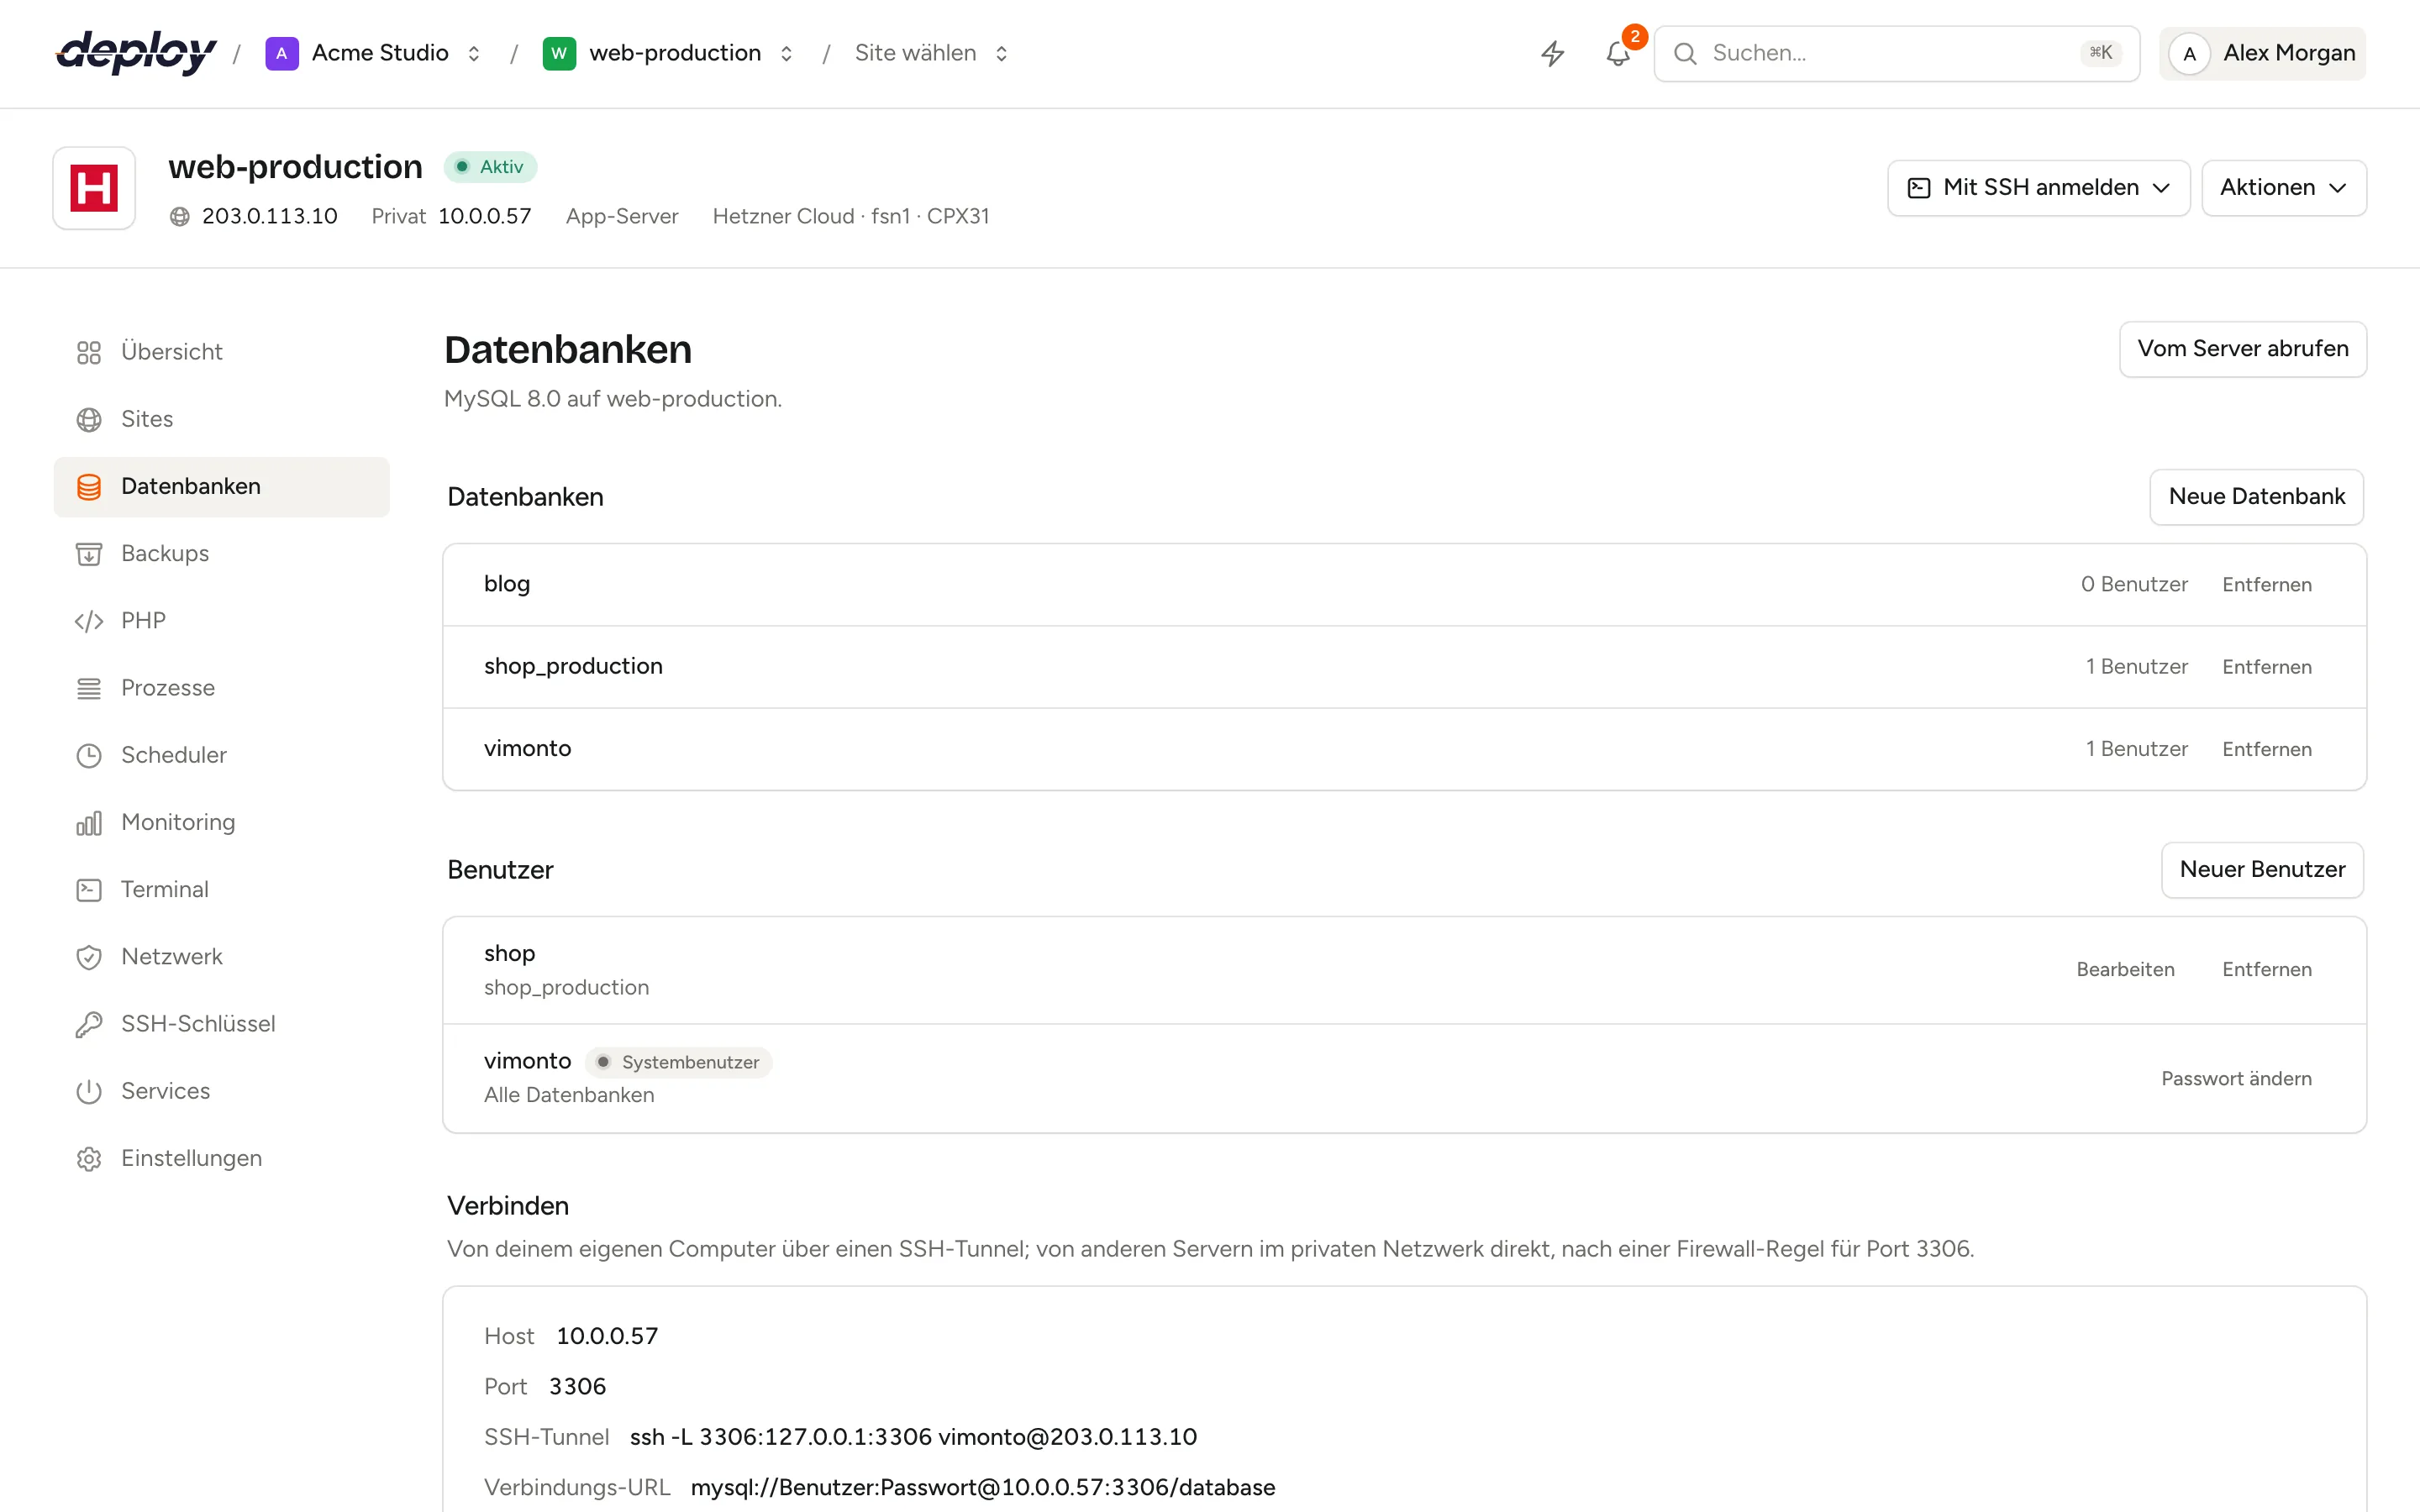This screenshot has height=1512, width=2420.
Task: Click Vom Server abrufen button
Action: (2242, 349)
